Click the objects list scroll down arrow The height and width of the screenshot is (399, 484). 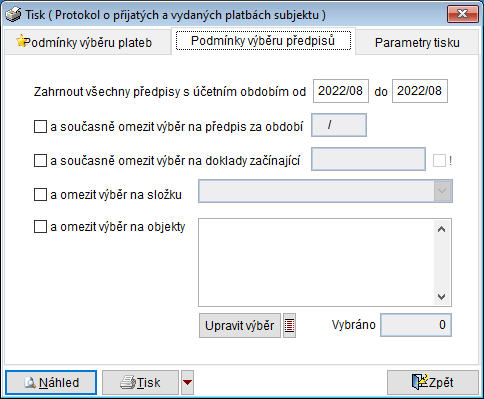click(442, 296)
